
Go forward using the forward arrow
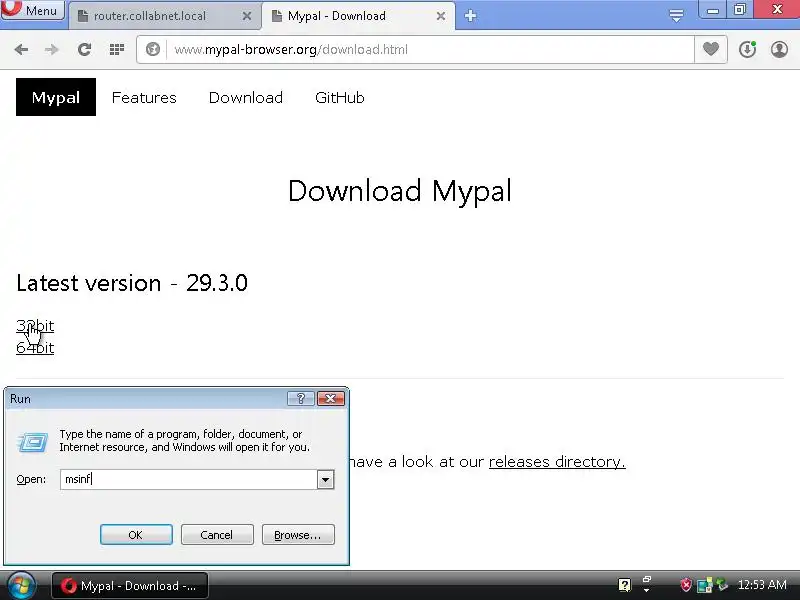coord(52,49)
